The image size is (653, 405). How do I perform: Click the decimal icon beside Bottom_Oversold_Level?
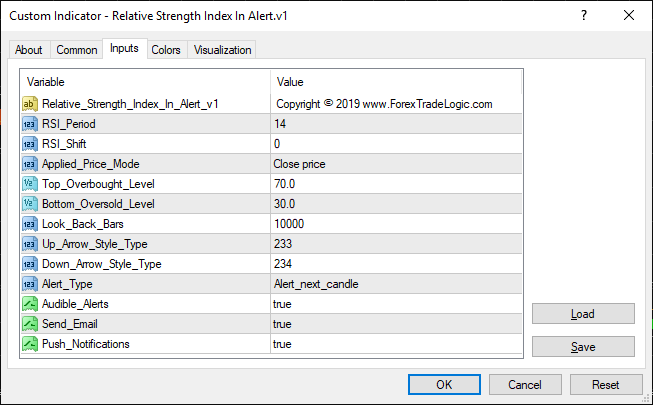tap(30, 204)
